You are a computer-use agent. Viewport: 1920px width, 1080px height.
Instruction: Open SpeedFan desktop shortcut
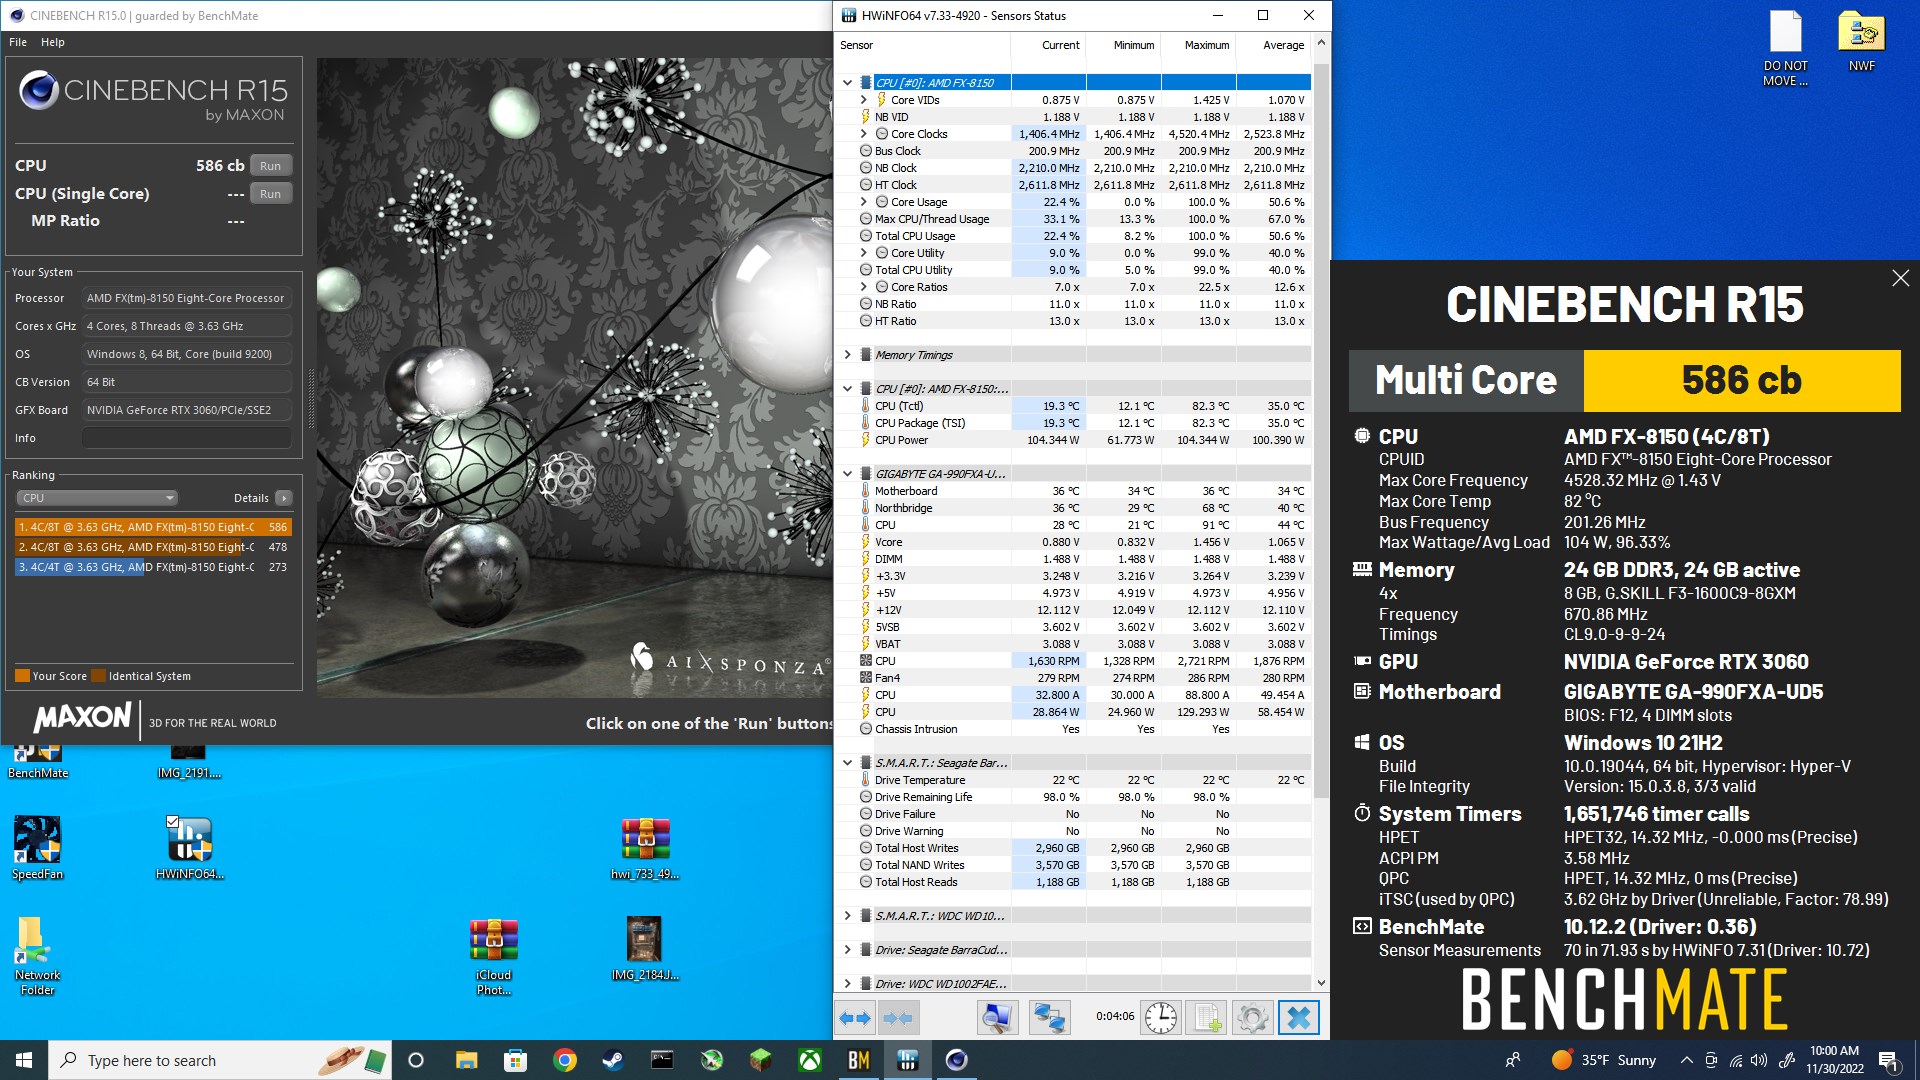tap(37, 847)
